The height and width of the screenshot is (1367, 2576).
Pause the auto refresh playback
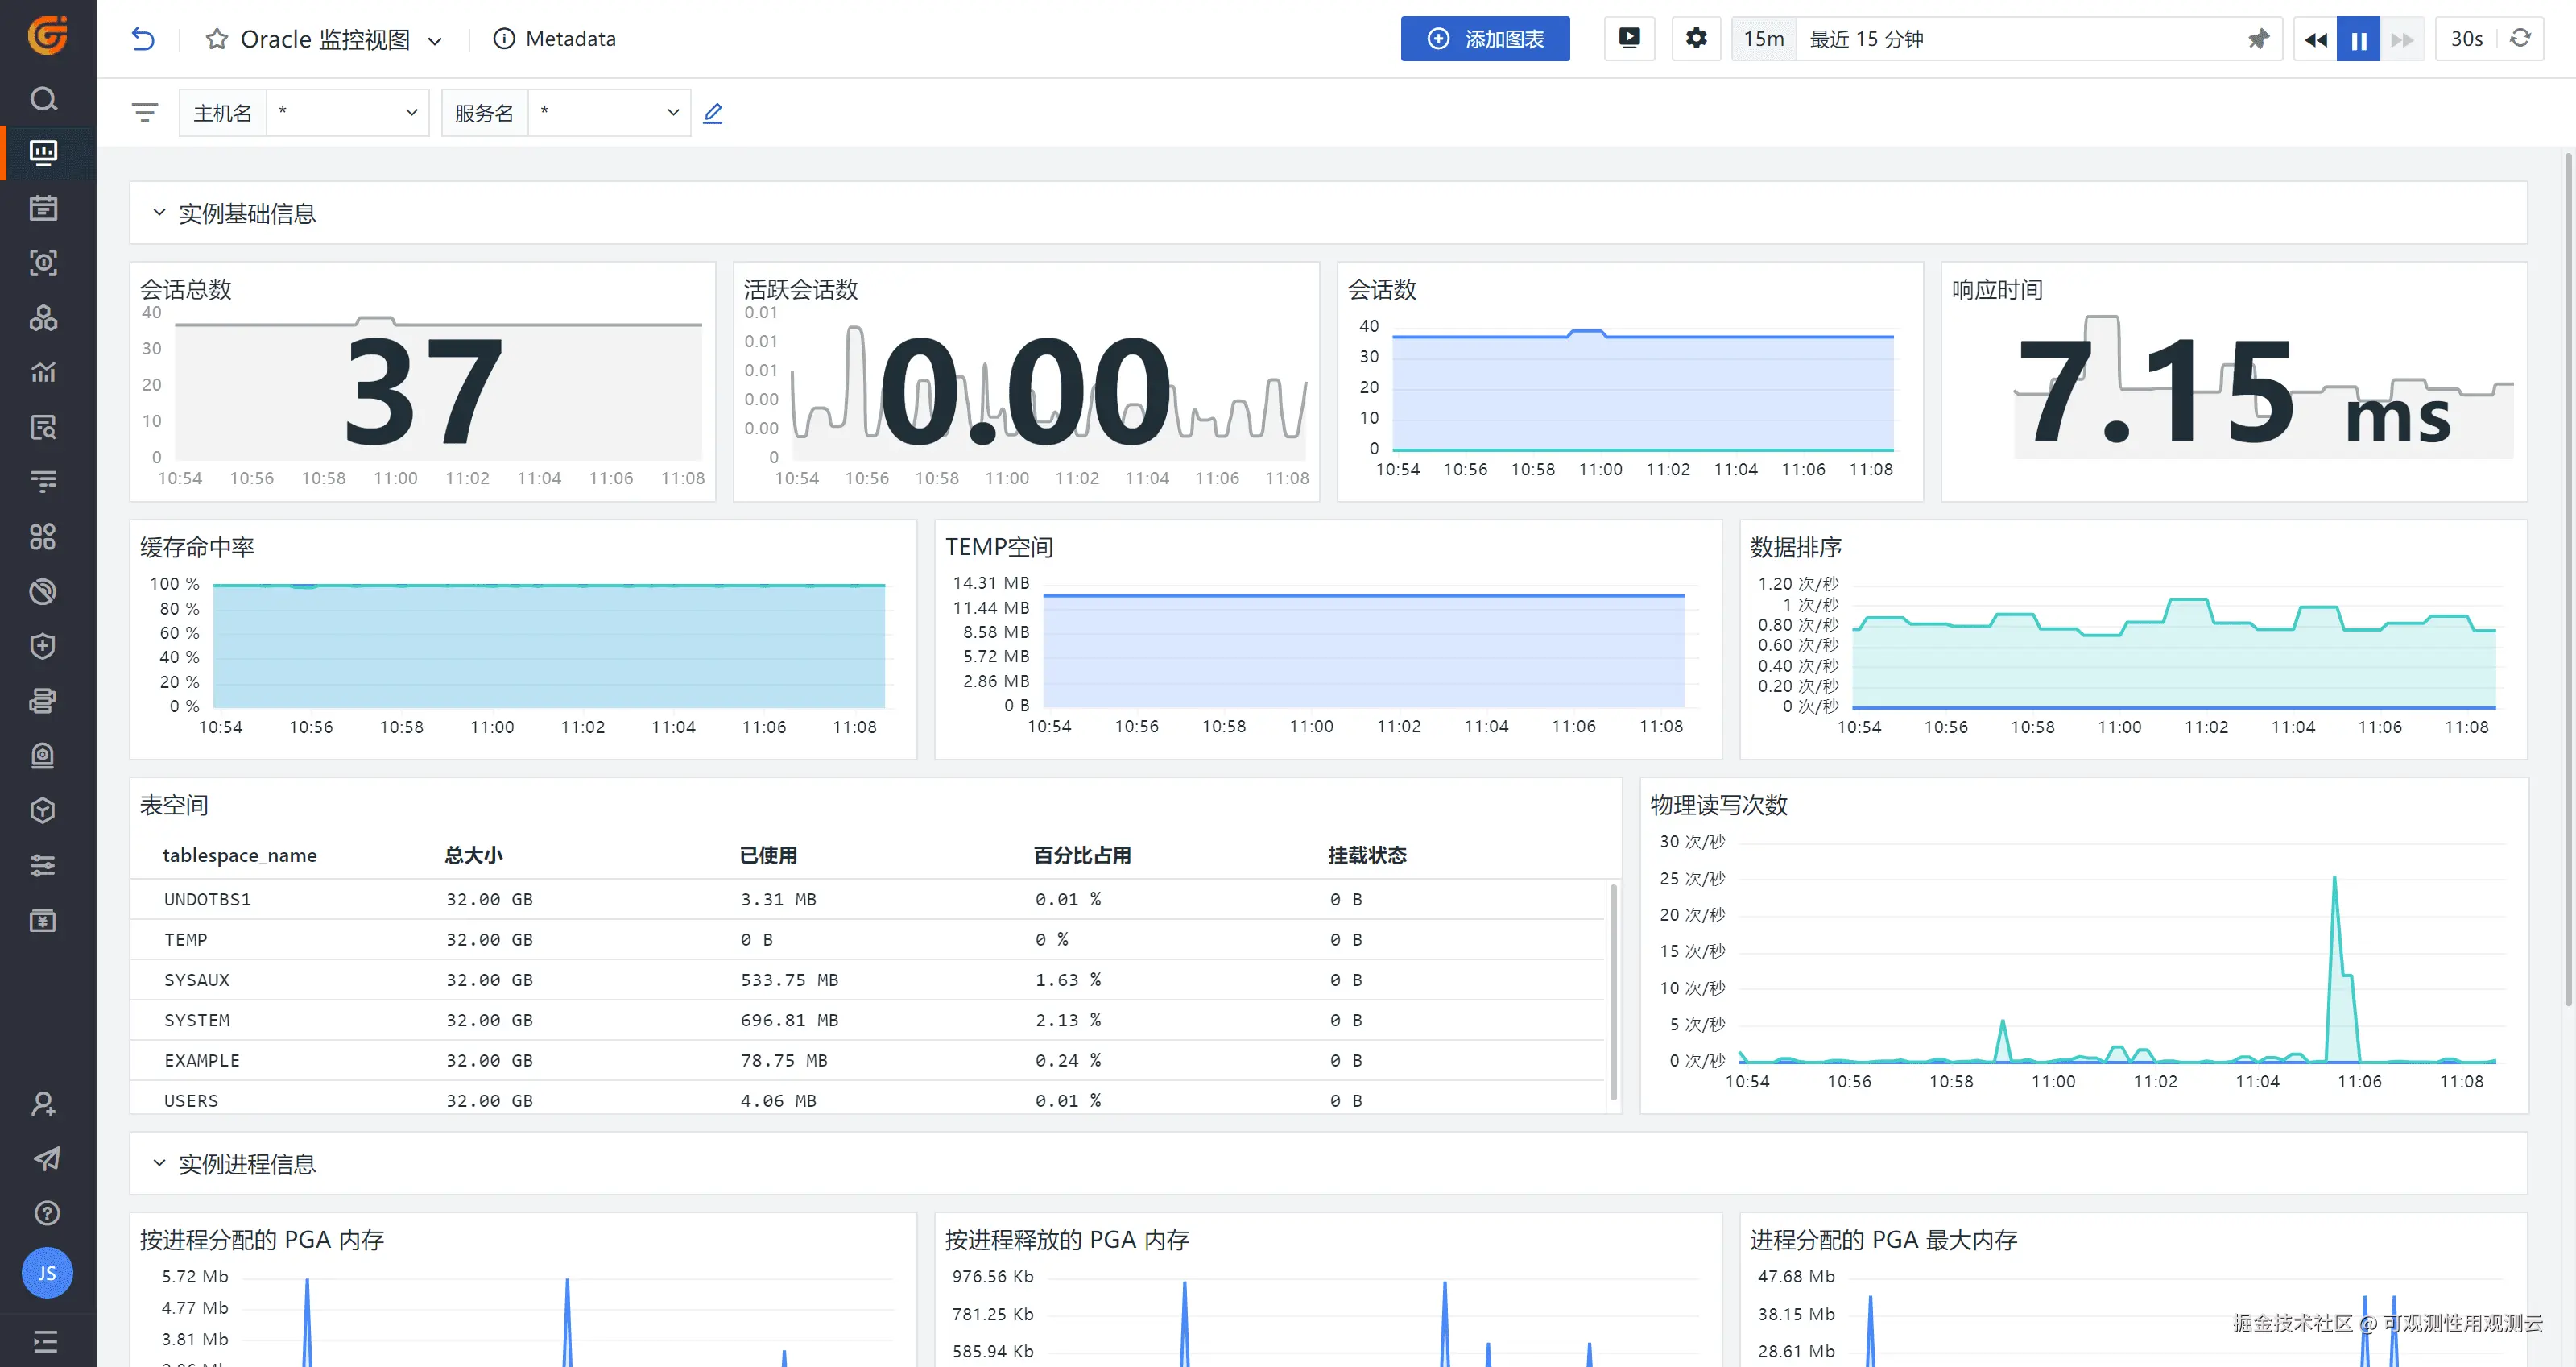tap(2358, 39)
